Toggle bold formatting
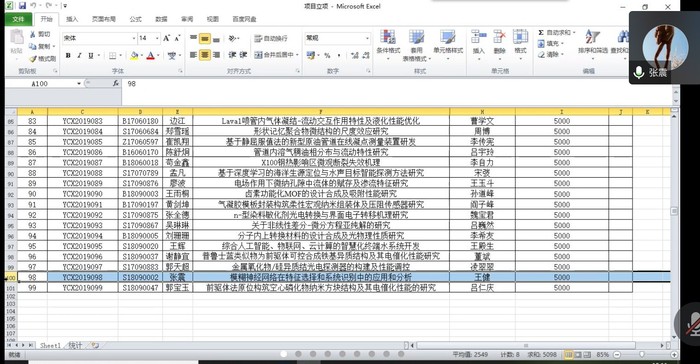Screen dimensions: 700x364 (x=68, y=55)
